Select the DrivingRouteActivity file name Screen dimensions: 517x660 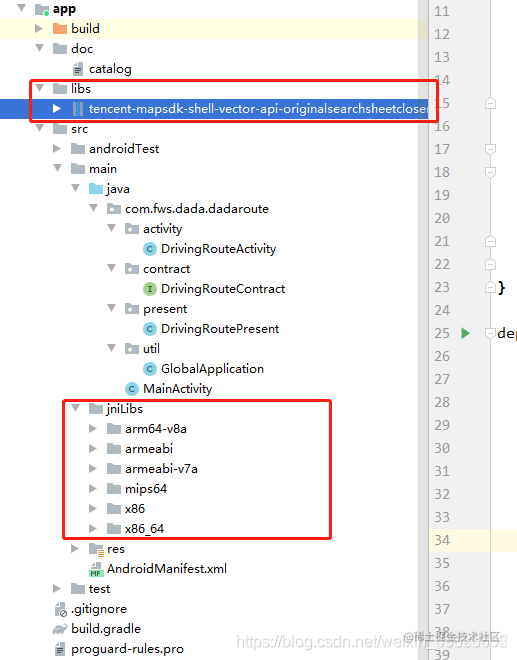[219, 249]
